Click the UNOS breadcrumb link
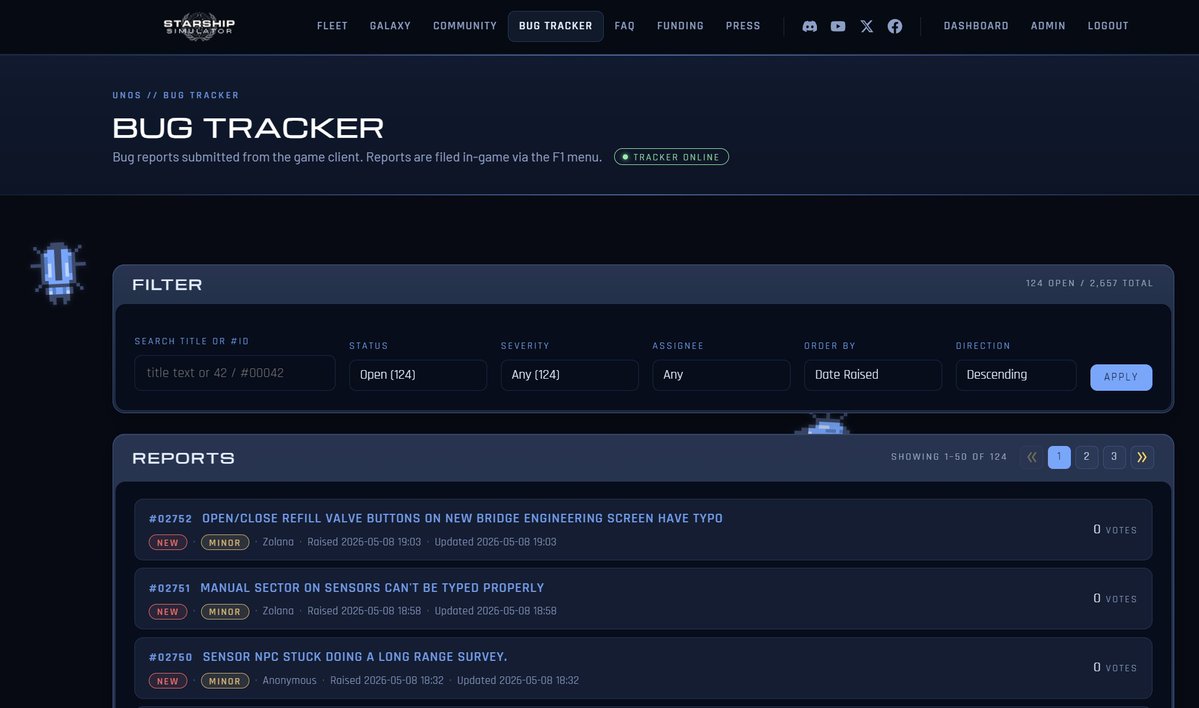The width and height of the screenshot is (1199, 708). (126, 96)
